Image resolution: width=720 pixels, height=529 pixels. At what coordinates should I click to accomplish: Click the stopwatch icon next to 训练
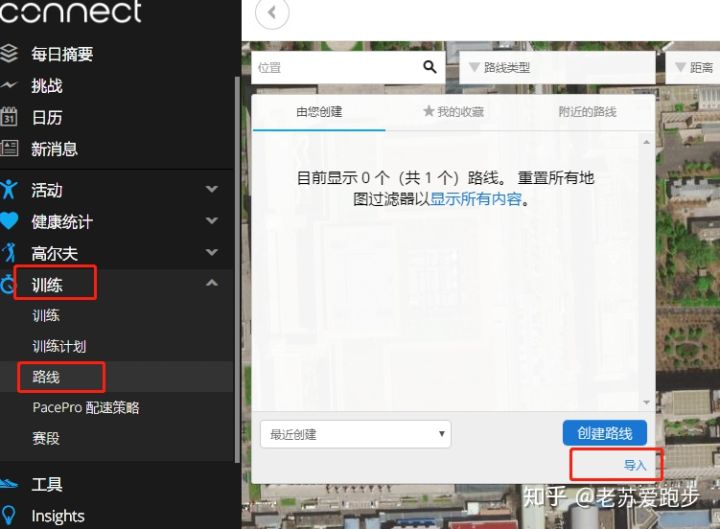(7, 284)
